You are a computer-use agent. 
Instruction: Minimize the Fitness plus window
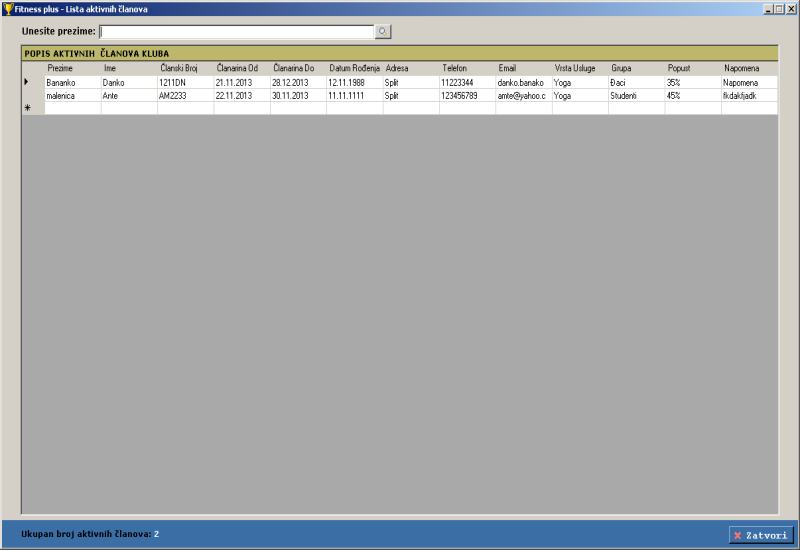pyautogui.click(x=768, y=9)
